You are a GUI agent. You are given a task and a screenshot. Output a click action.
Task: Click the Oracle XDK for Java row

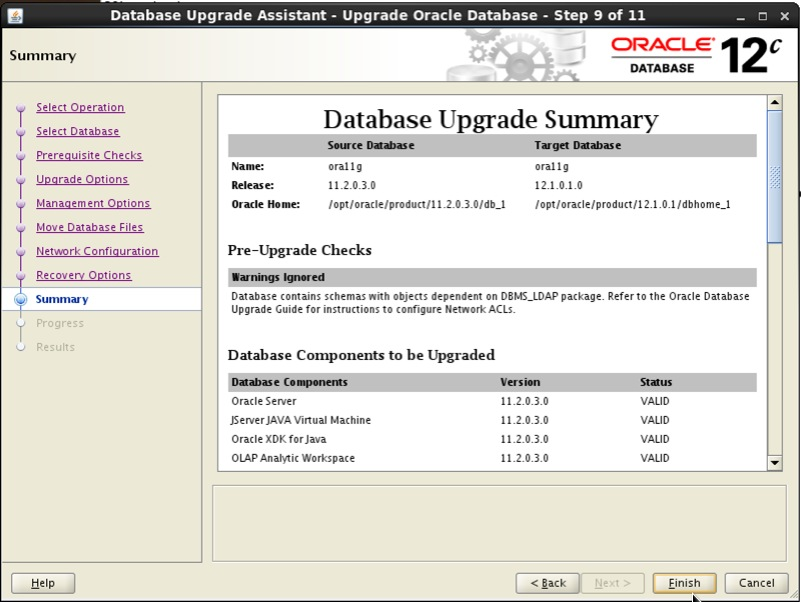point(492,439)
